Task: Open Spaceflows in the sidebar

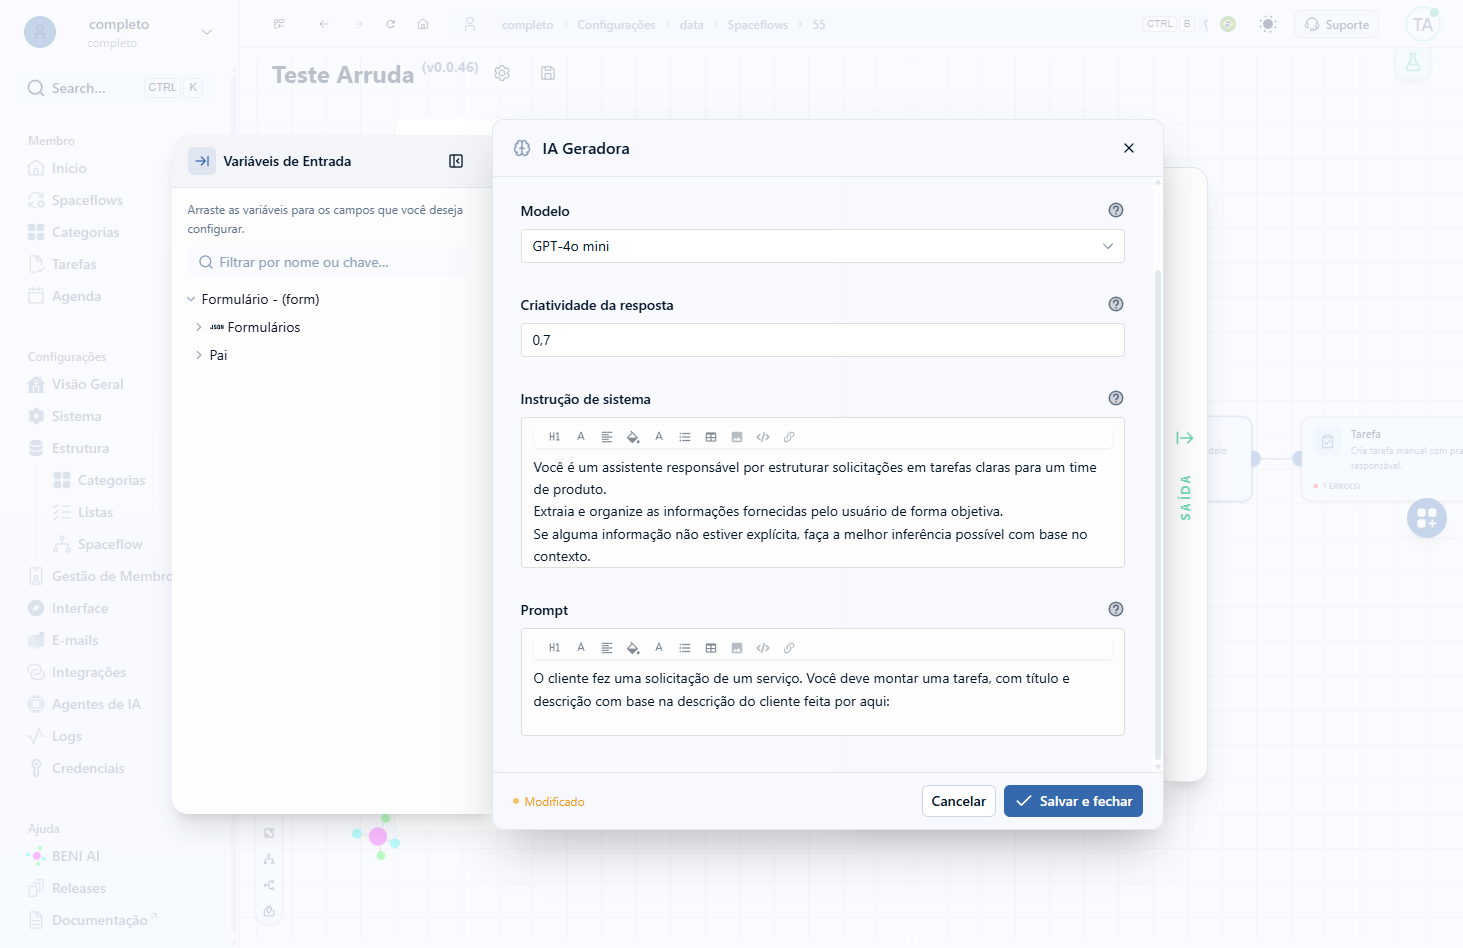Action: tap(87, 200)
